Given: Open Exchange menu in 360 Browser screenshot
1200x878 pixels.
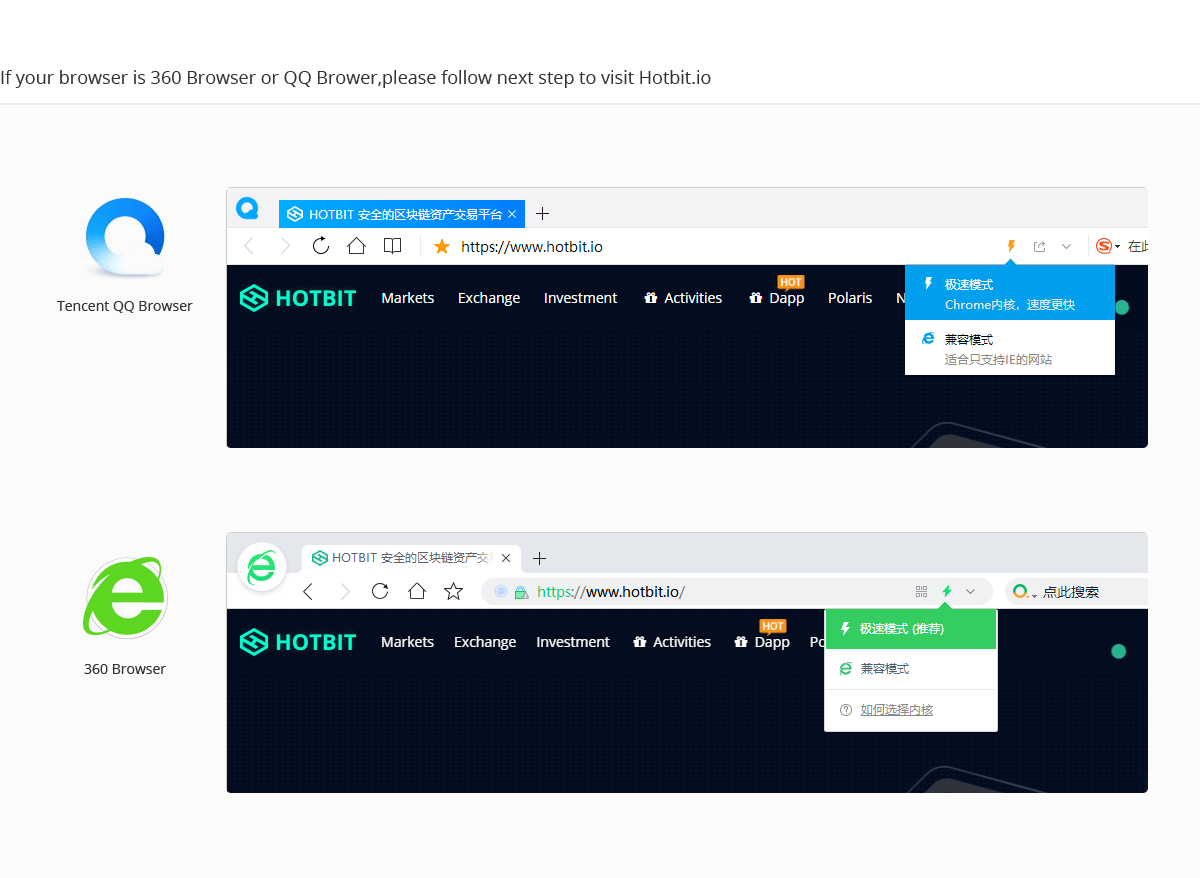Looking at the screenshot, I should 485,642.
